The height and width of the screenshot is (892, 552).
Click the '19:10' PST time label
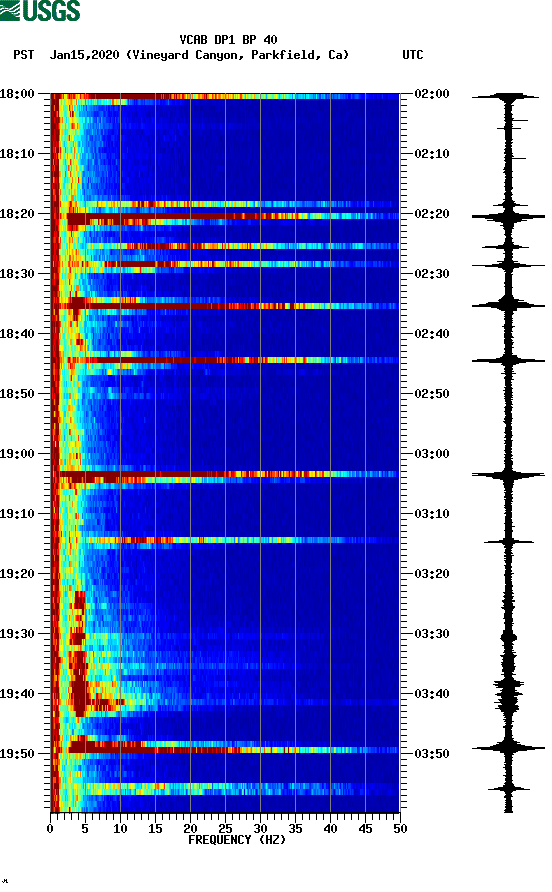click(x=17, y=514)
